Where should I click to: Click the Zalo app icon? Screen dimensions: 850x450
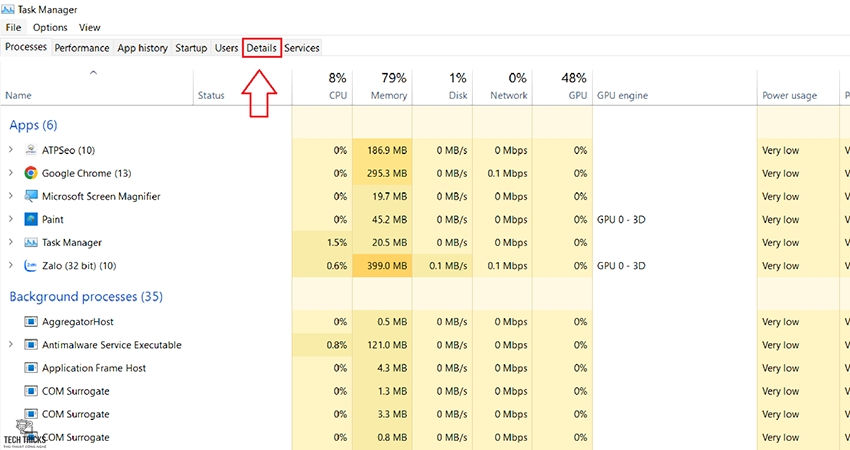pos(31,266)
